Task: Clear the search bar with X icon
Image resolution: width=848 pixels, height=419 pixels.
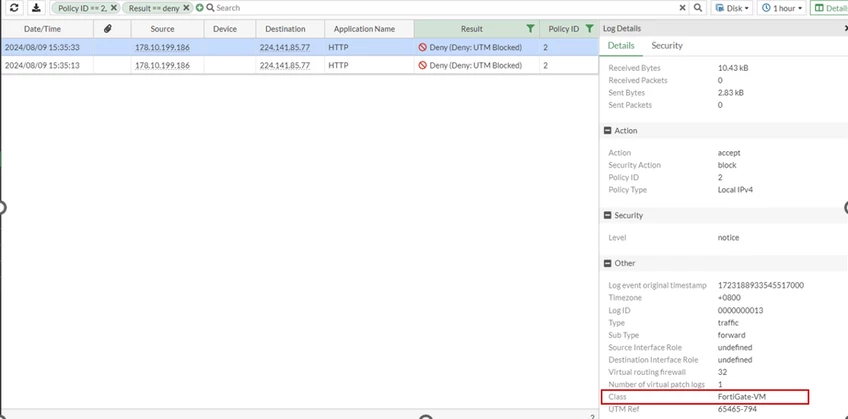Action: [x=683, y=8]
